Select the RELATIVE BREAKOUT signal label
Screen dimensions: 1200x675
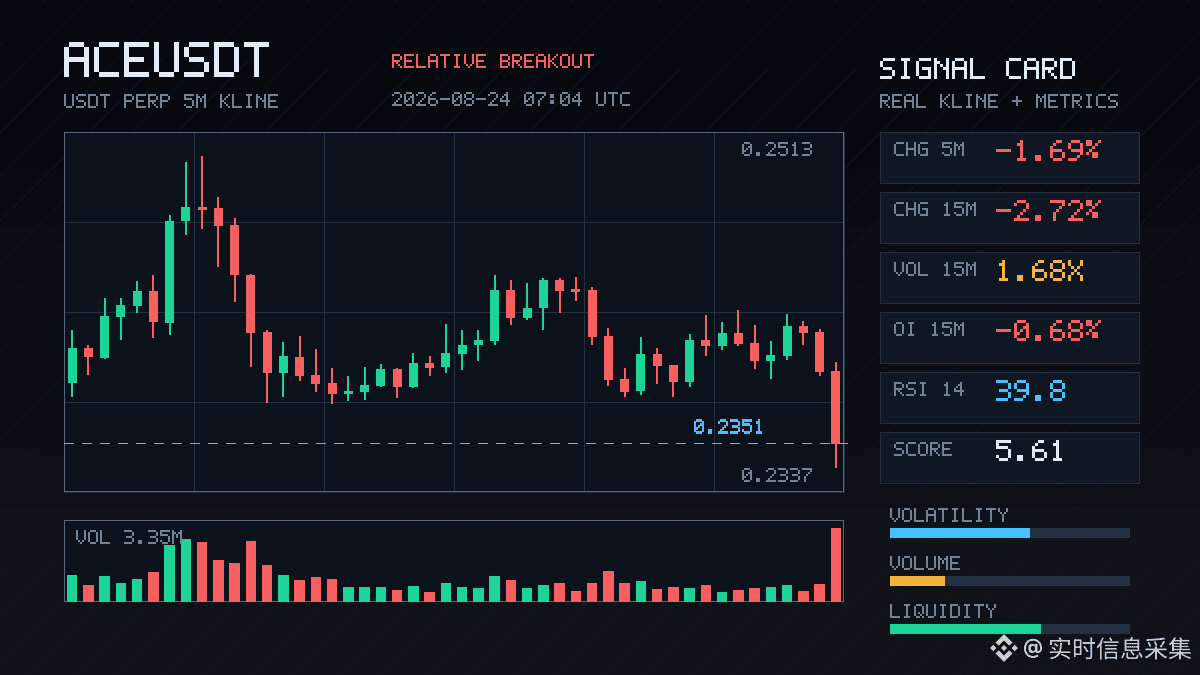492,62
